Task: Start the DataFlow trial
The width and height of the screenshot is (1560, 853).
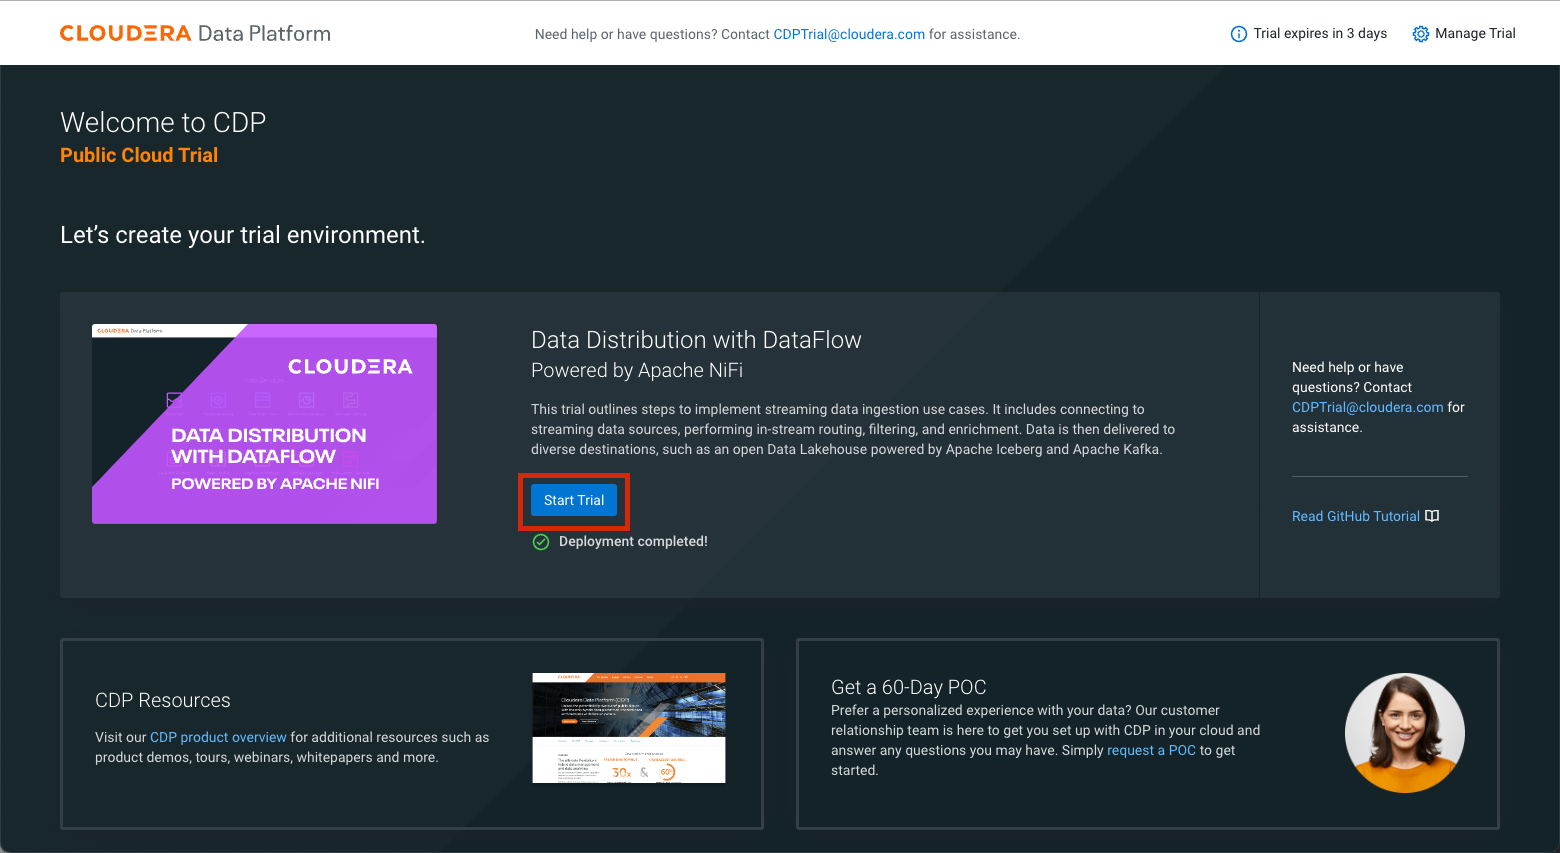Action: 574,500
